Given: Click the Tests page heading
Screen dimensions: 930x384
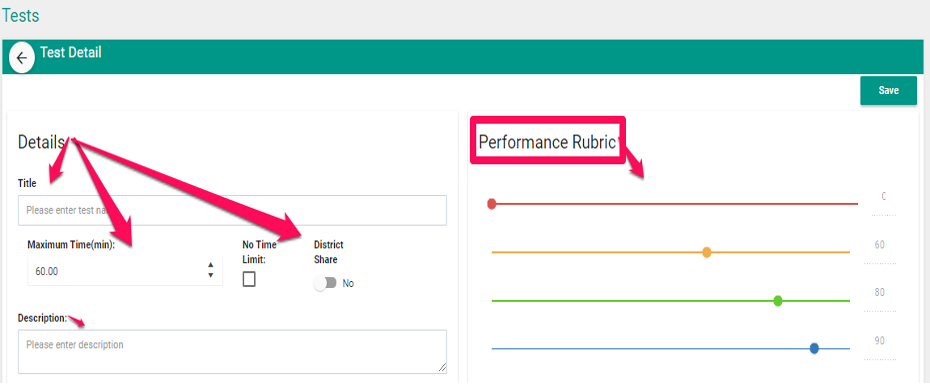Looking at the screenshot, I should (x=20, y=15).
